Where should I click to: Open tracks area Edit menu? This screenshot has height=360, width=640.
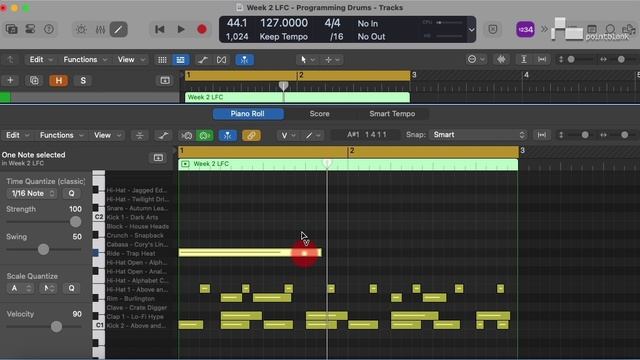click(x=40, y=60)
